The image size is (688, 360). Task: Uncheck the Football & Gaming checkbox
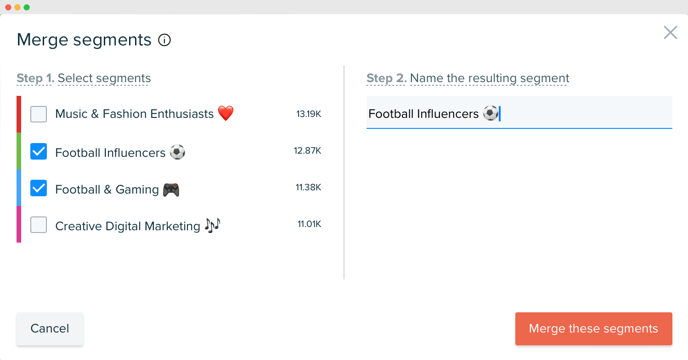(x=39, y=188)
